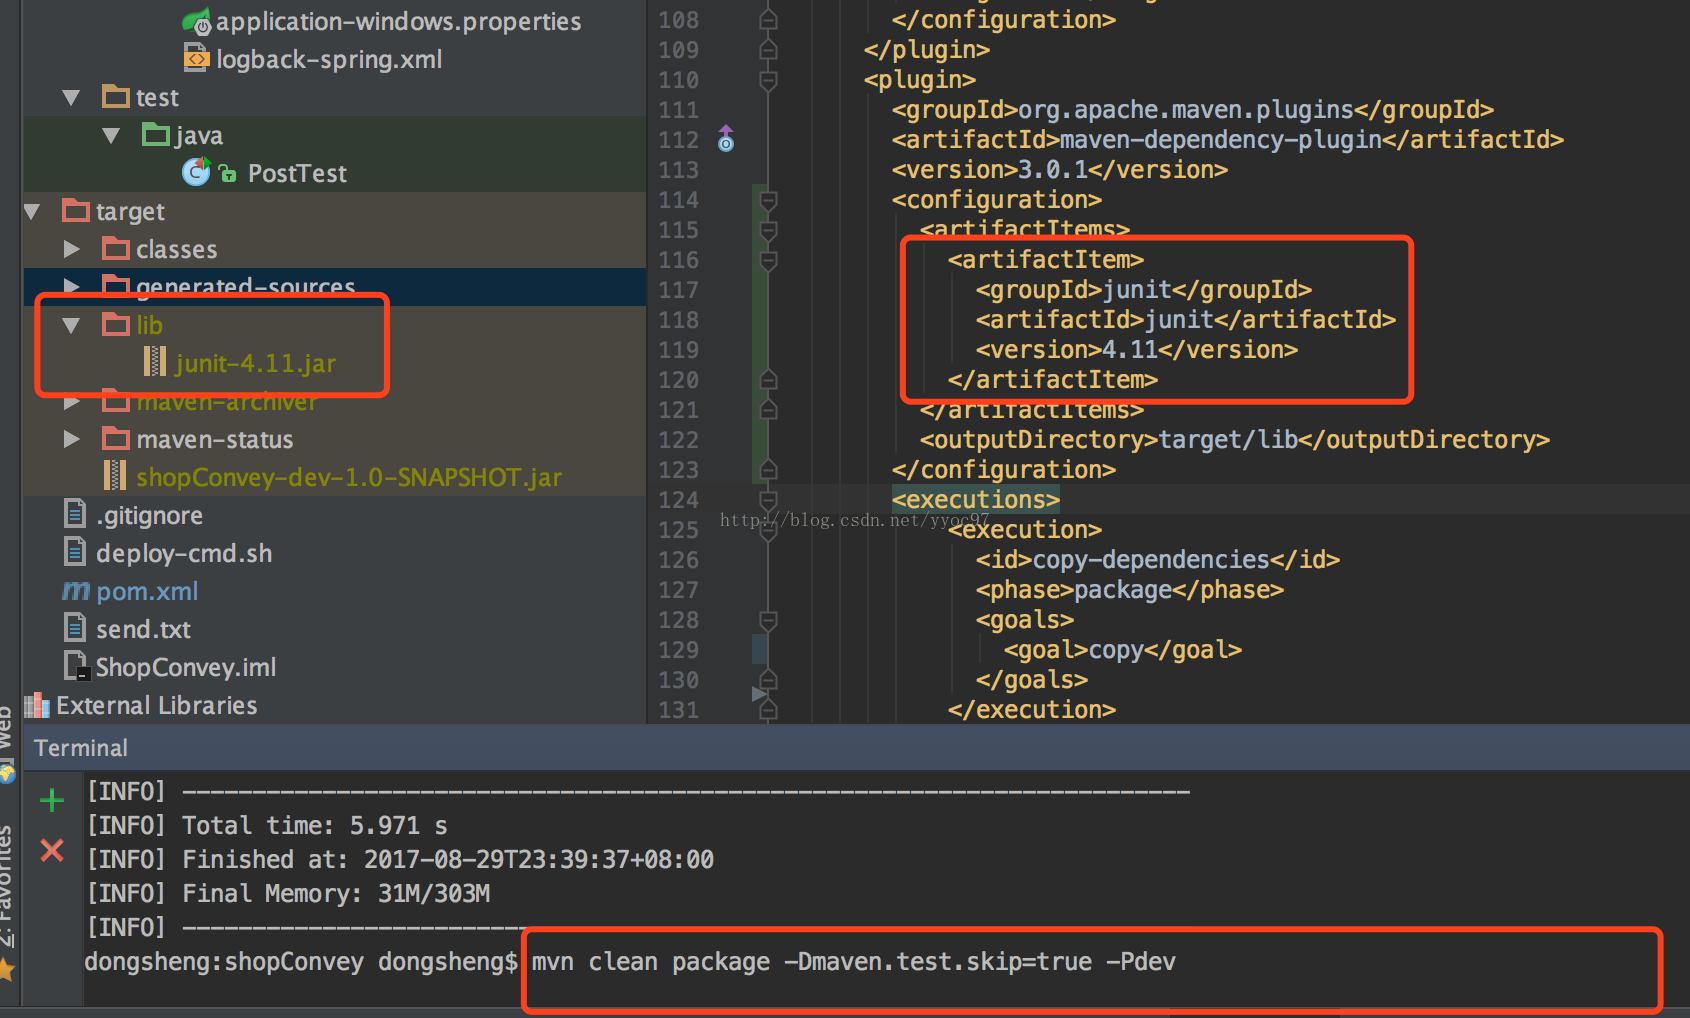Click the lib folder icon
The width and height of the screenshot is (1690, 1018).
tap(116, 324)
